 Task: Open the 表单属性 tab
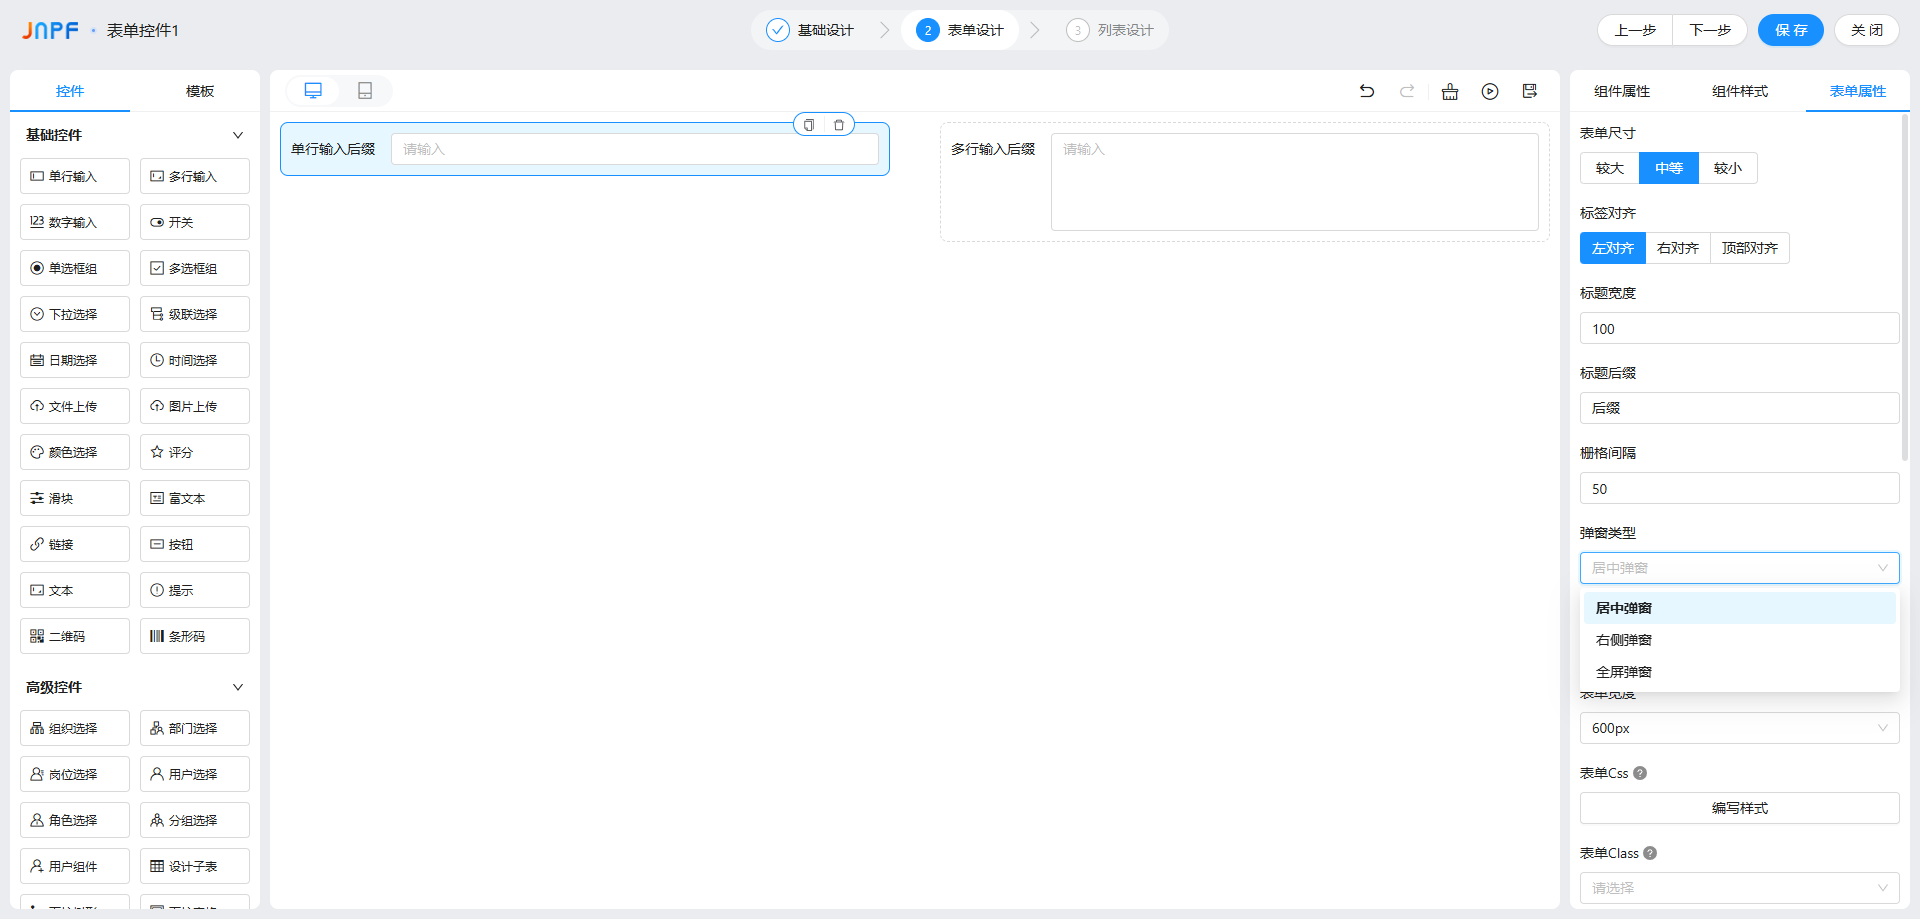point(1858,91)
